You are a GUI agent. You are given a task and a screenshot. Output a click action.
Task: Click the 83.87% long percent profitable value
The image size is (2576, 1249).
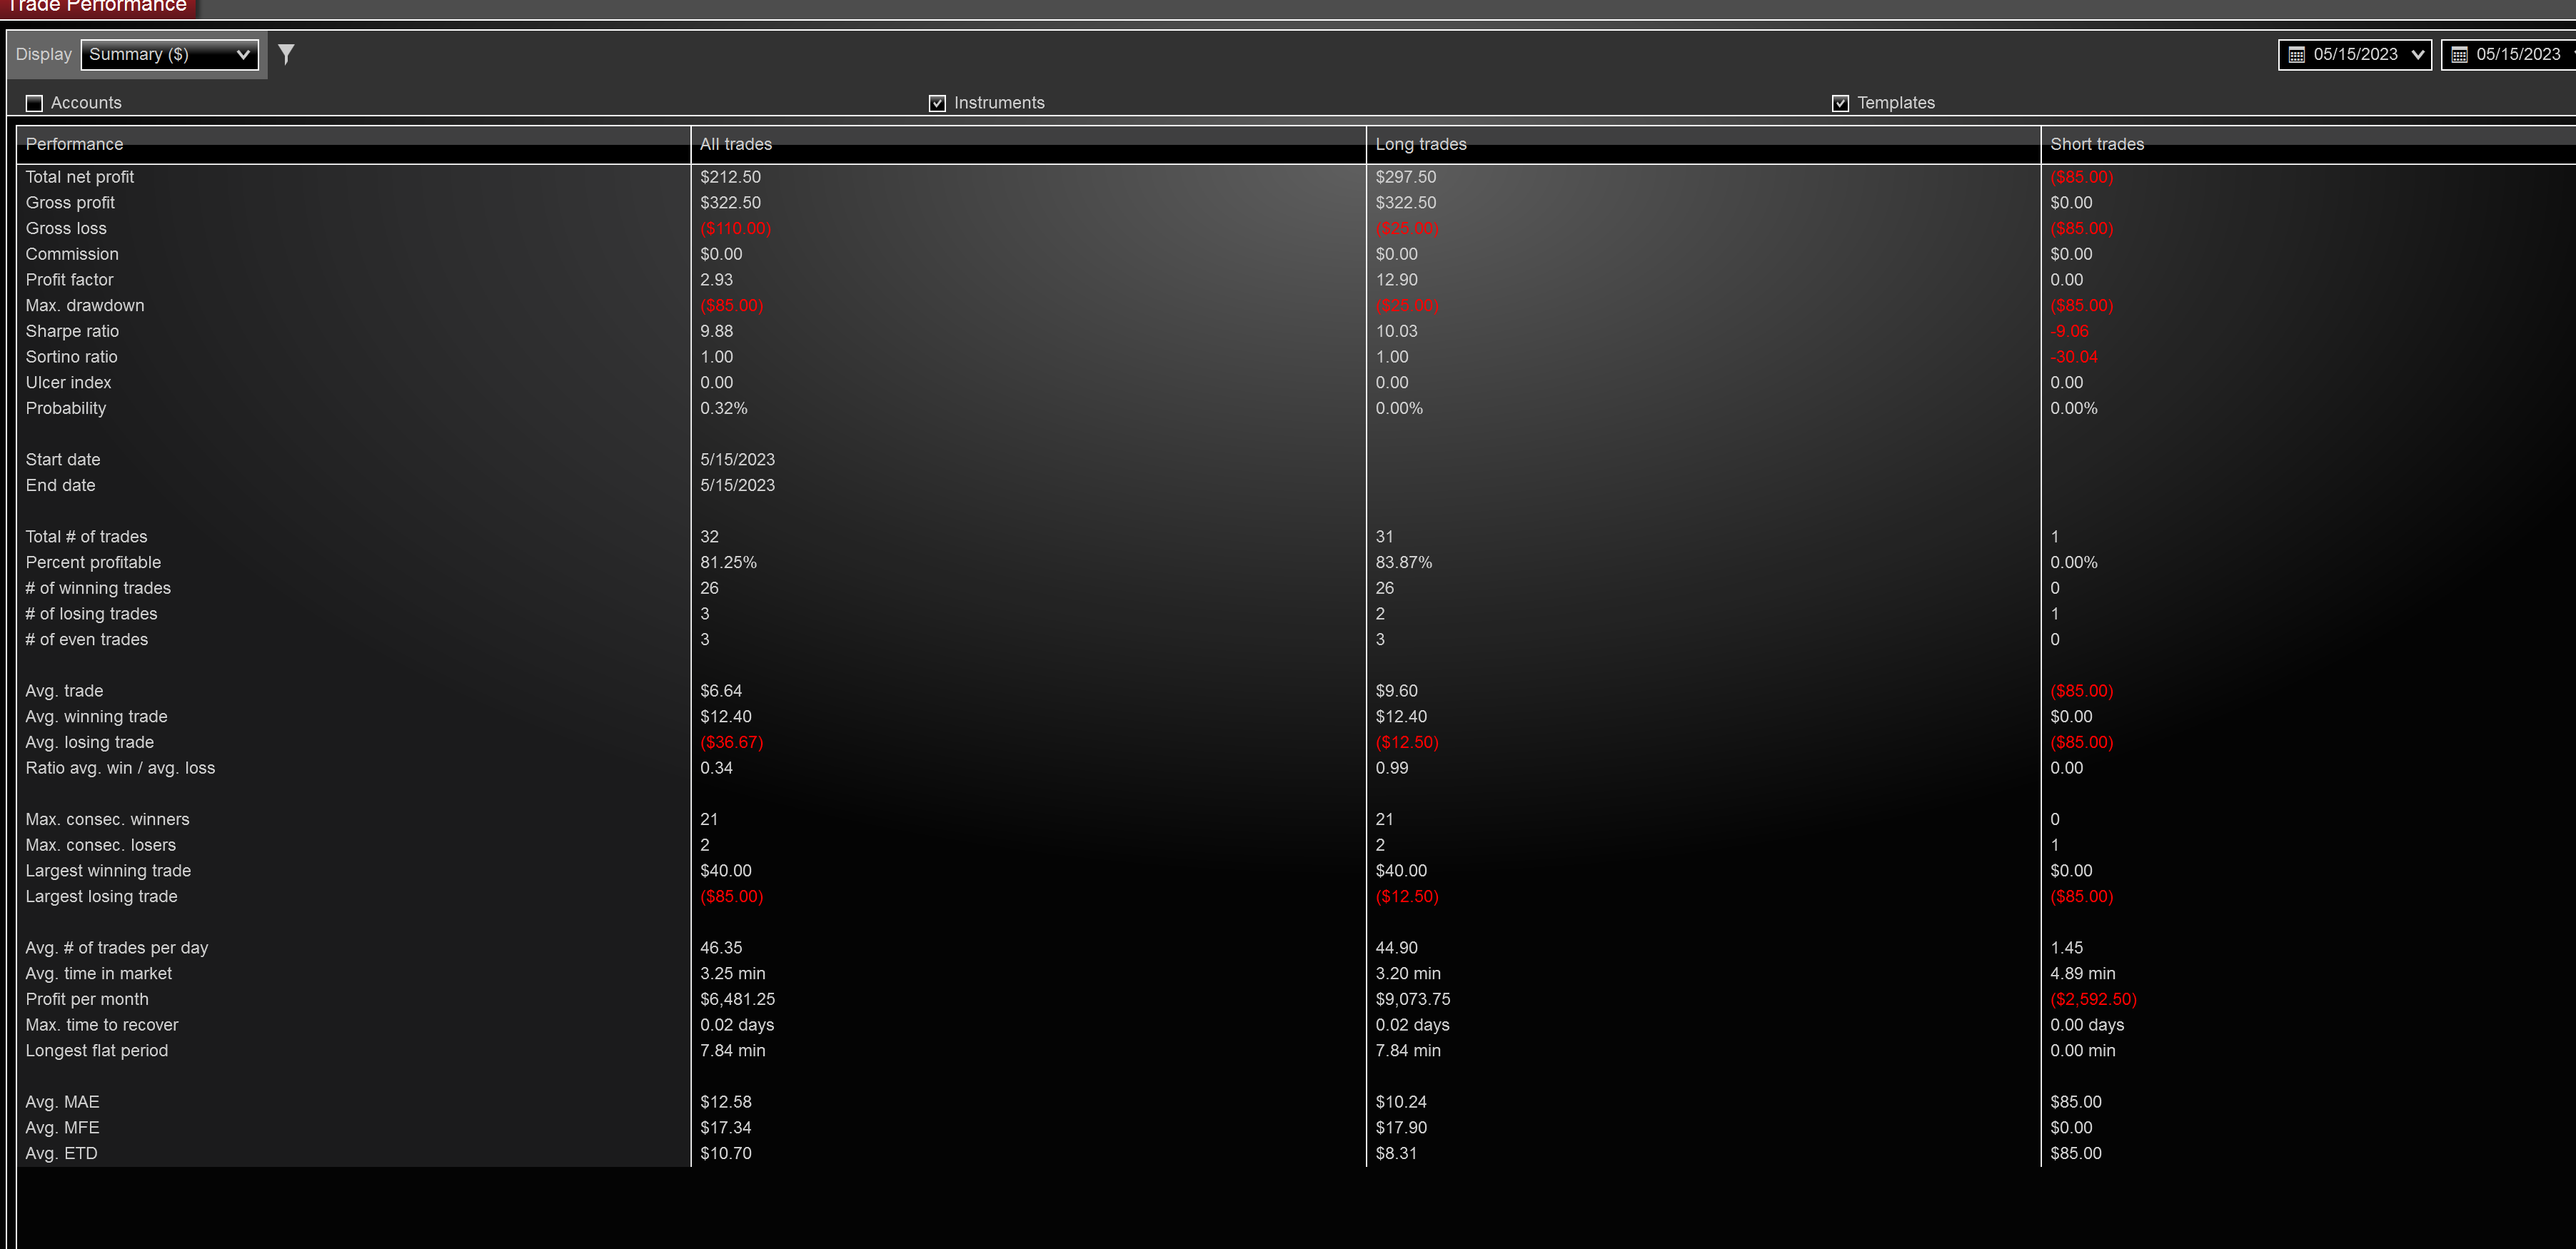(1403, 563)
